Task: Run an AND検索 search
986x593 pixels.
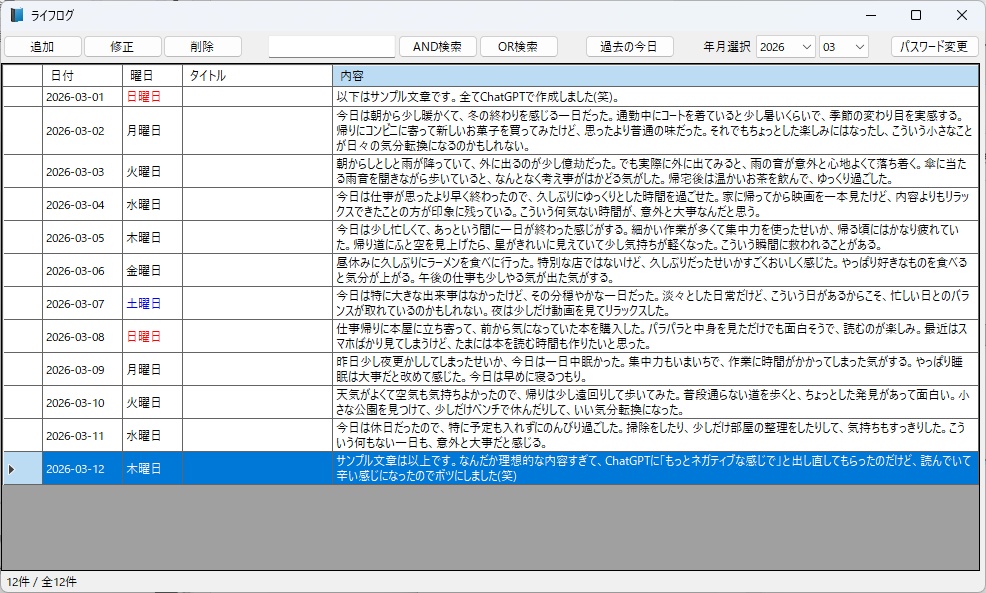Action: [x=437, y=46]
